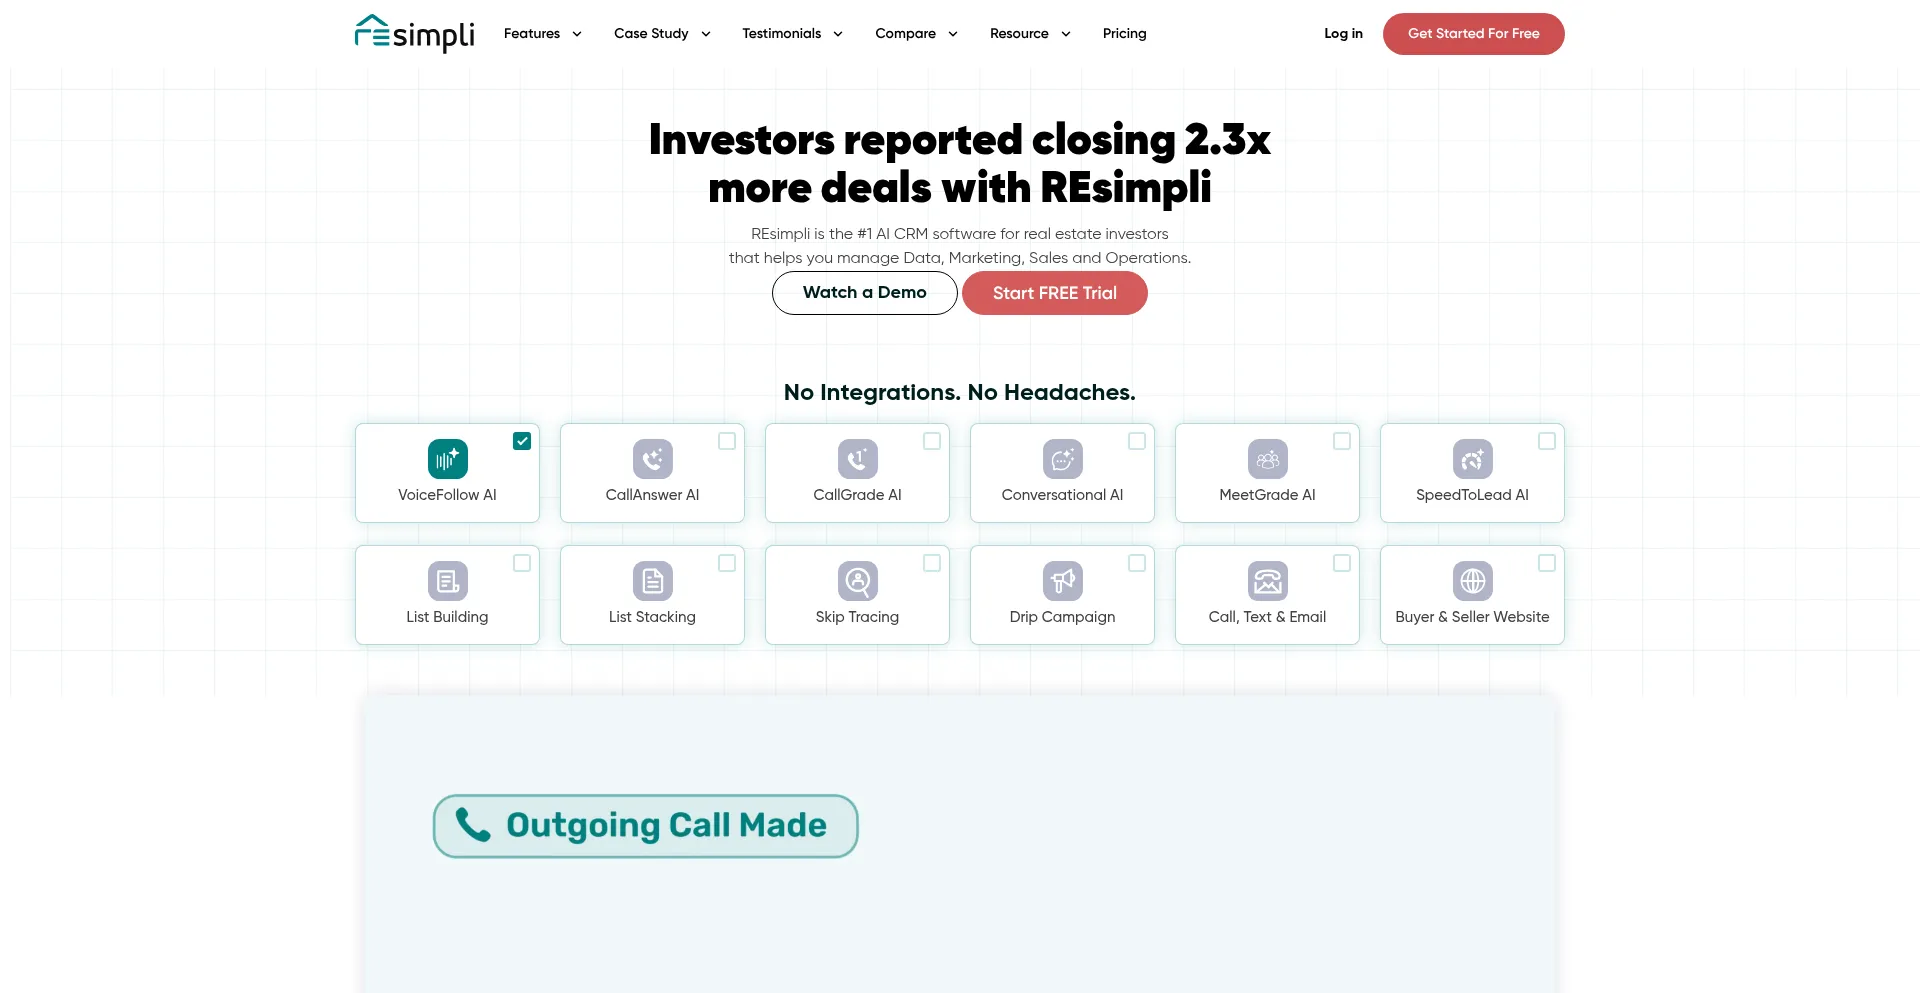Click Get Started For Free button
This screenshot has height=993, width=1920.
[x=1474, y=34]
